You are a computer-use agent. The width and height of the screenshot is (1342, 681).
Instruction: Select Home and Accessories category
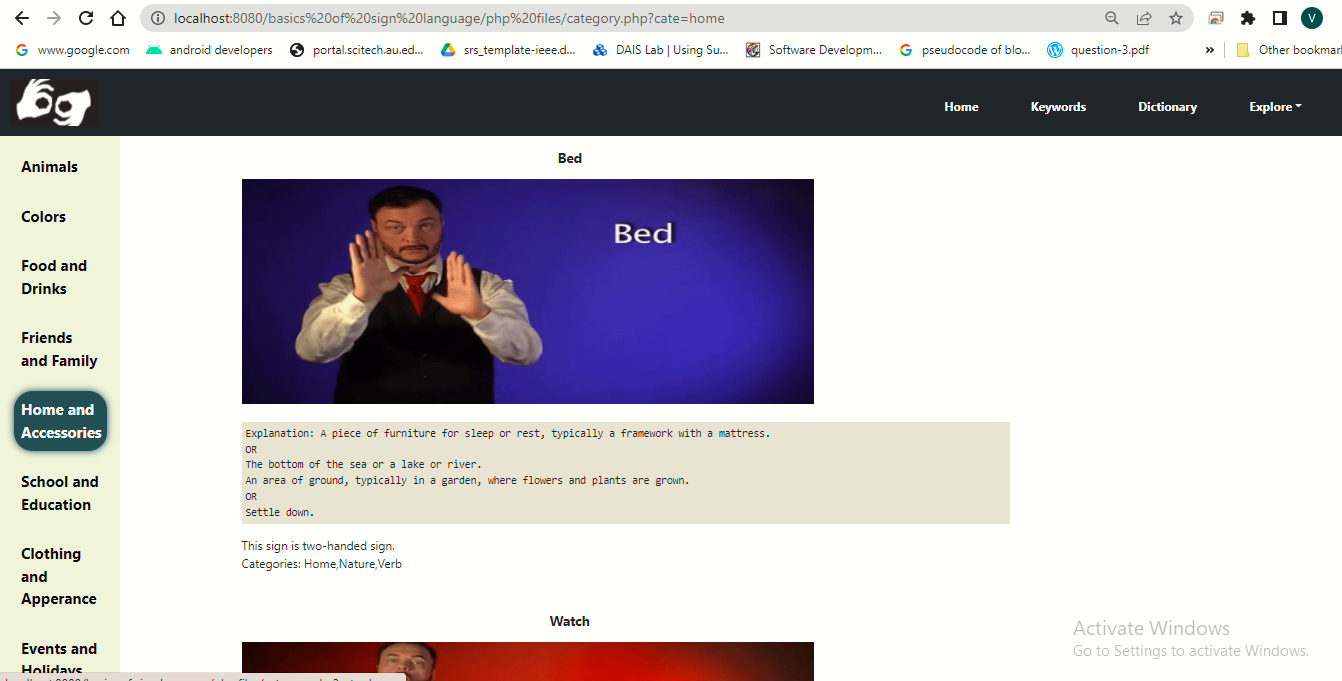click(x=60, y=421)
